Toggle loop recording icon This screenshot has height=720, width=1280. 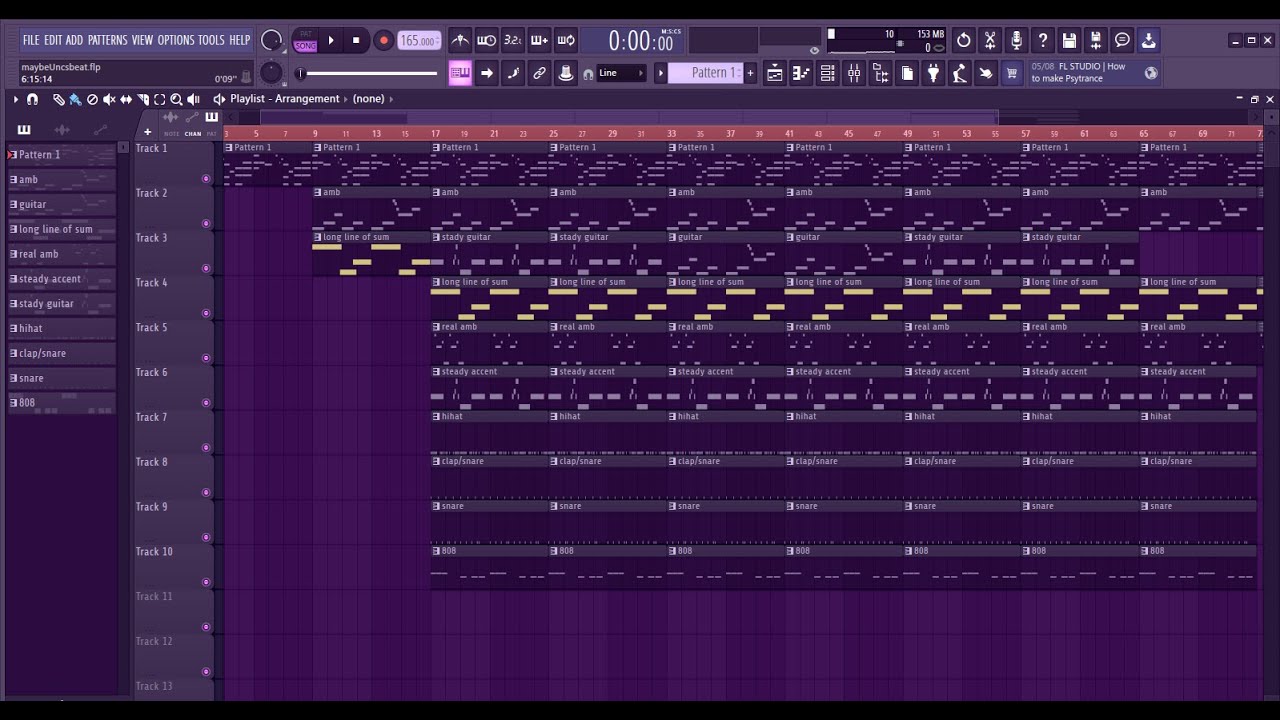tap(566, 40)
